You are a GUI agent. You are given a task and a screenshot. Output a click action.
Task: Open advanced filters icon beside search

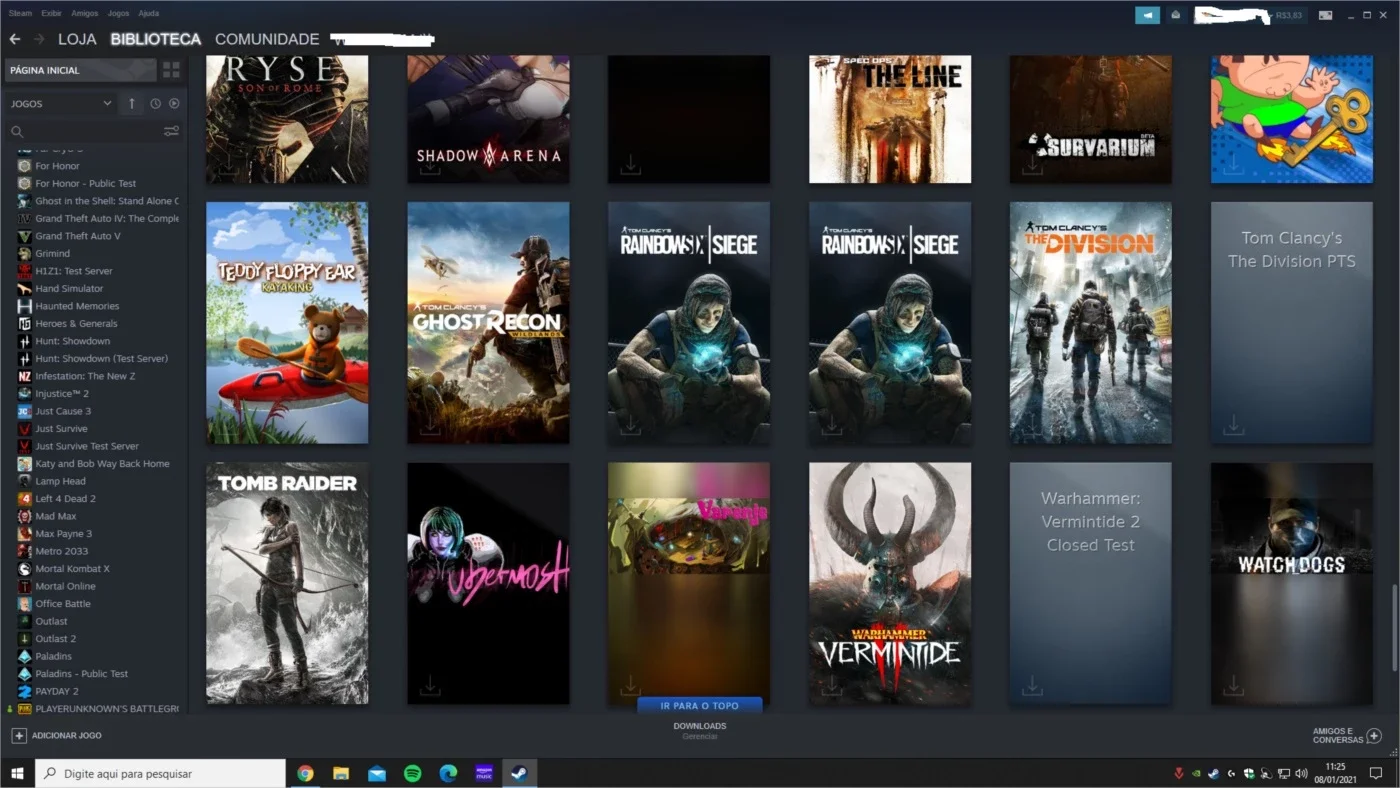(x=171, y=131)
